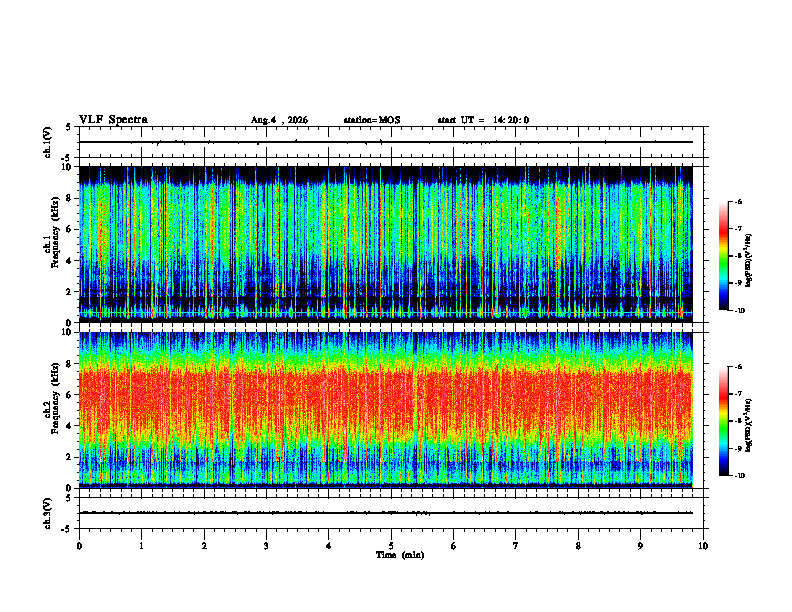Click the "ch.1(V)" waveform axis label
Image resolution: width=792 pixels, height=612 pixels.
[48, 142]
